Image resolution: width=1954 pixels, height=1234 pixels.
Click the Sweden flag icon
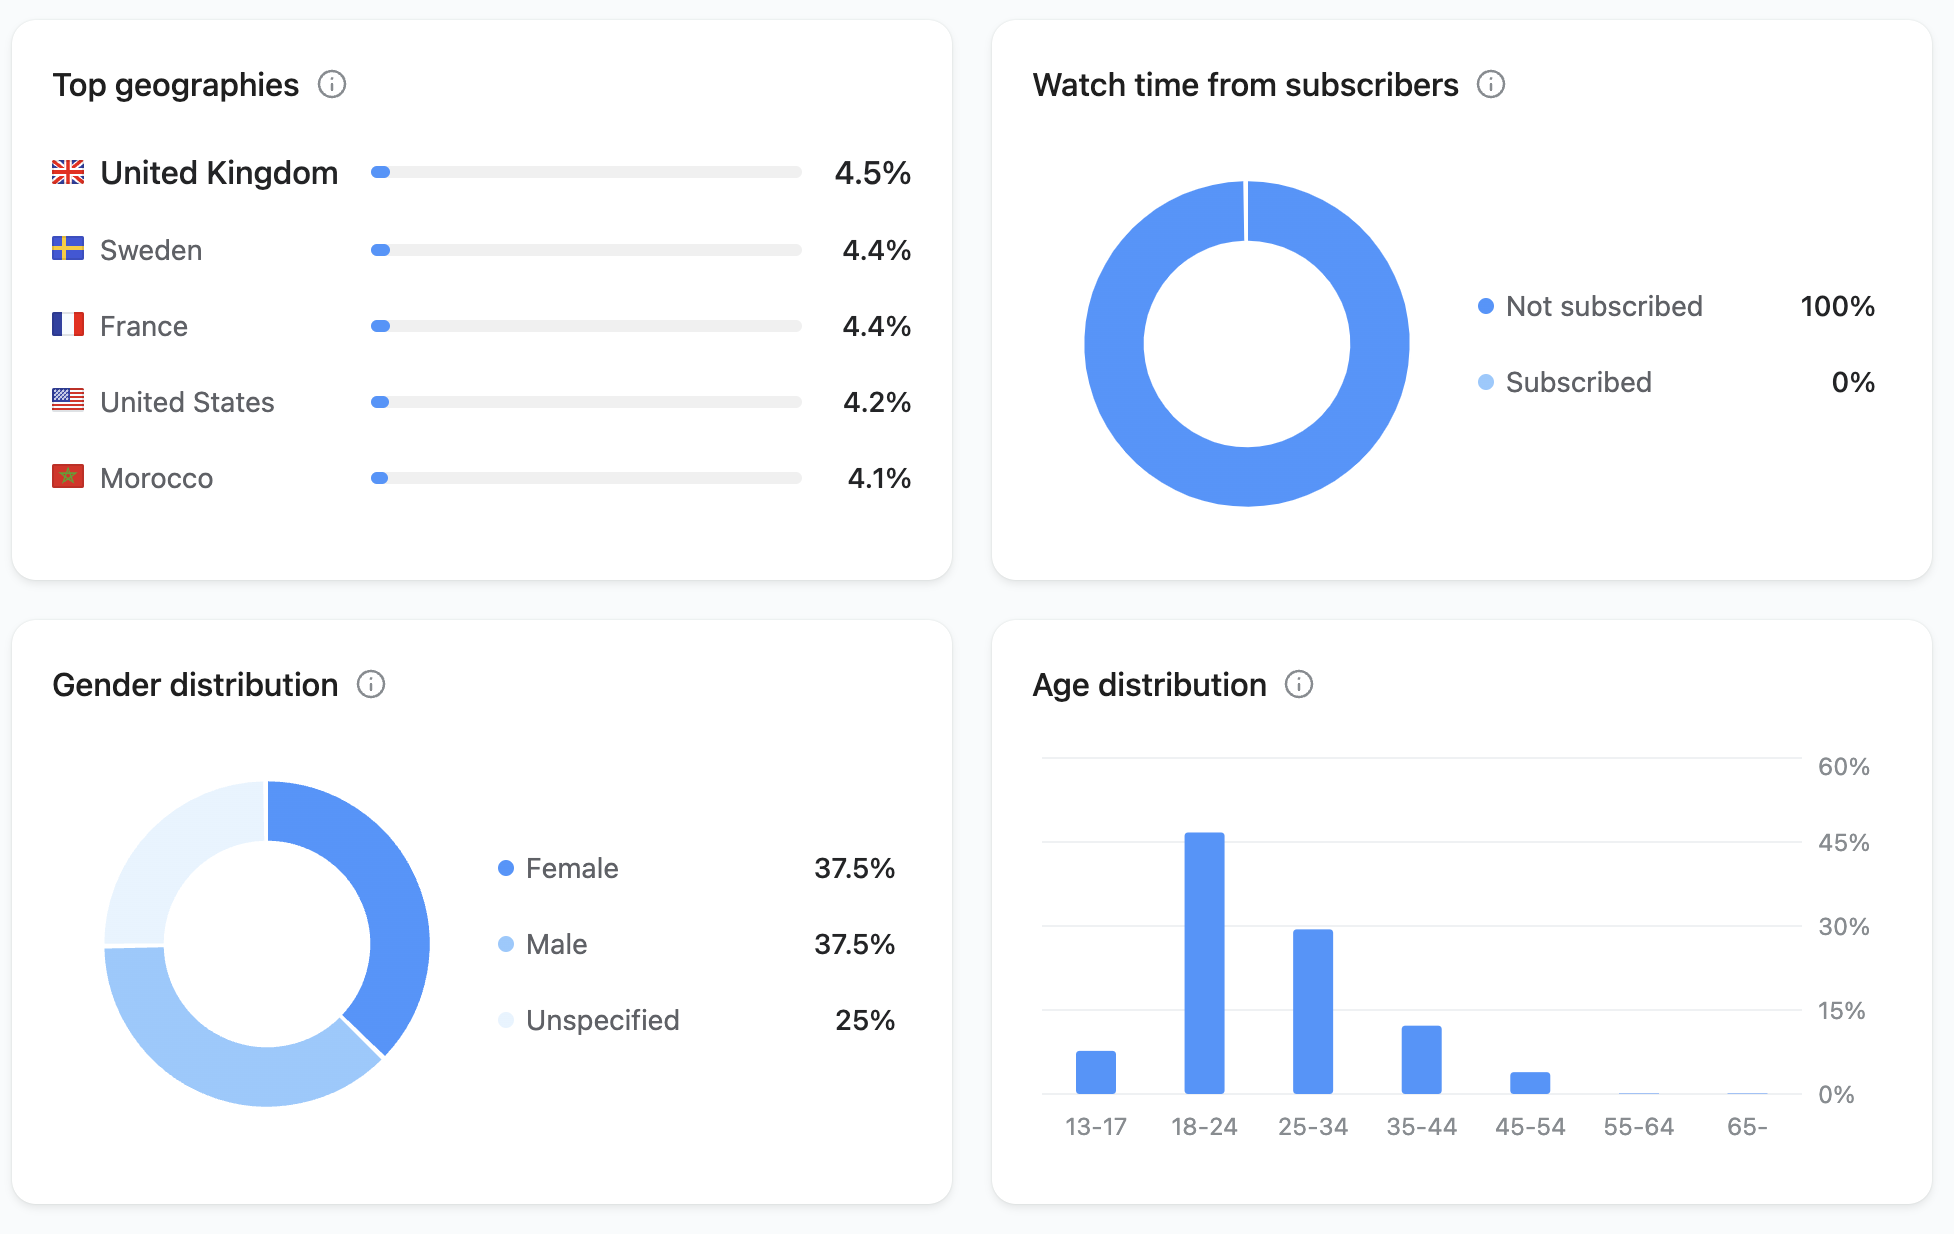[68, 249]
